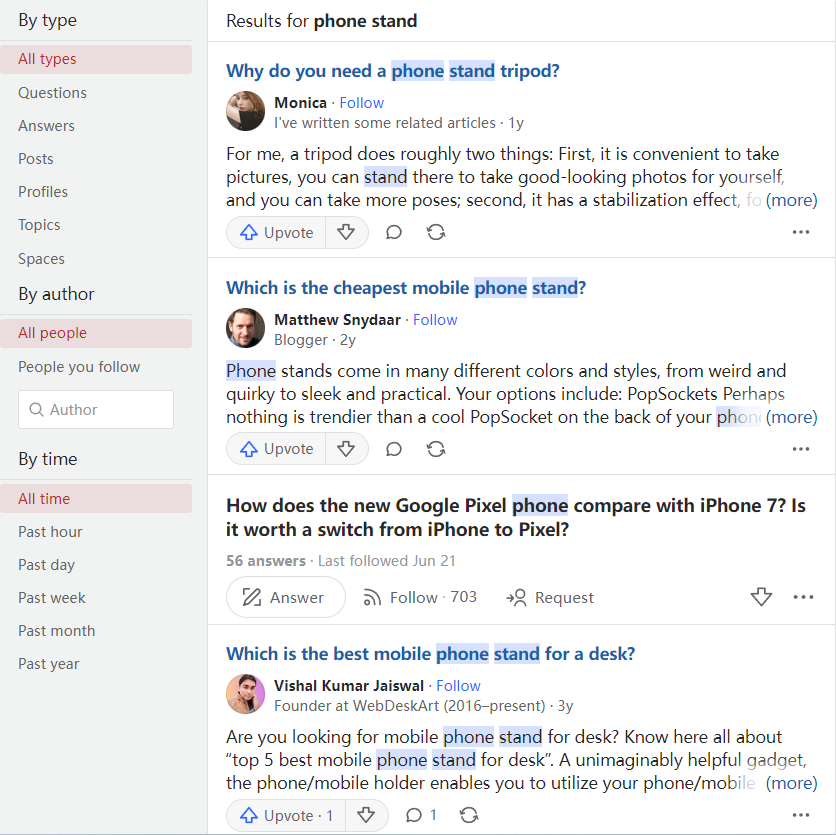Image resolution: width=836 pixels, height=835 pixels.
Task: Downvote the Google Pixel question
Action: [x=761, y=597]
